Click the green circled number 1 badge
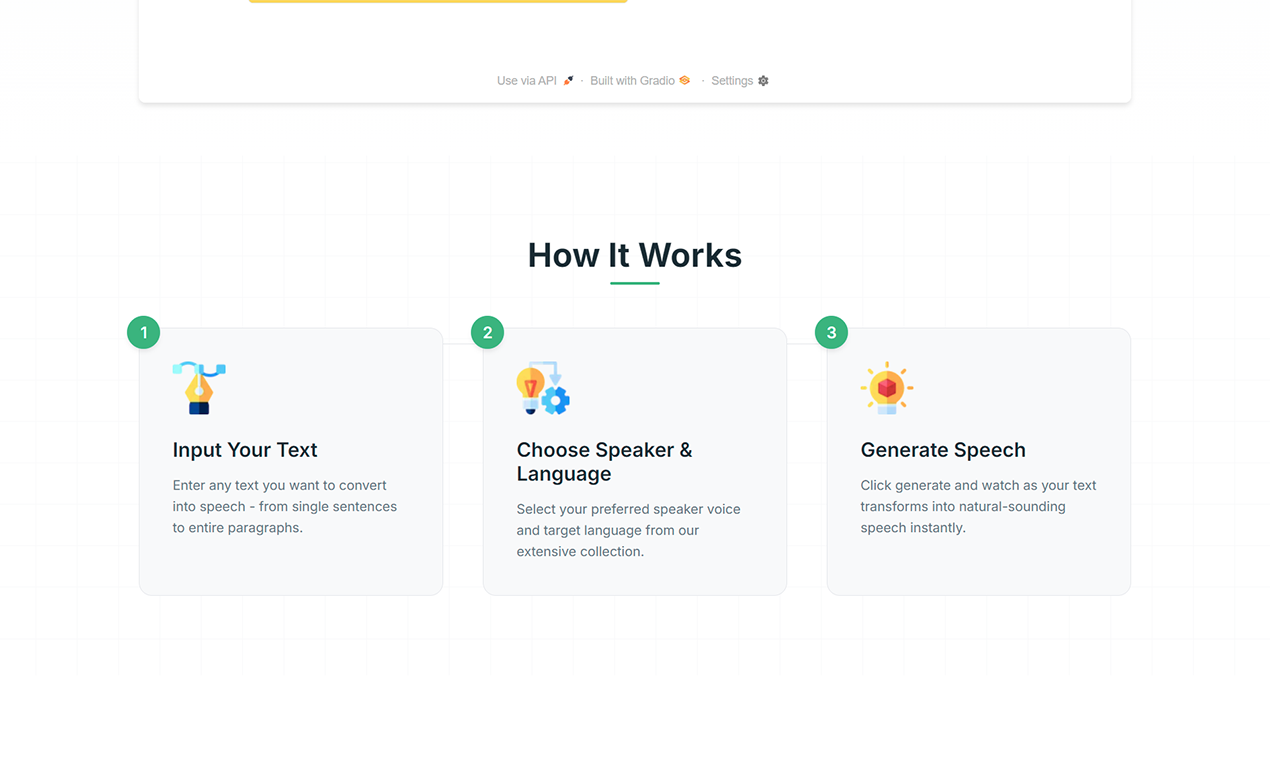The image size is (1270, 760). [x=143, y=332]
